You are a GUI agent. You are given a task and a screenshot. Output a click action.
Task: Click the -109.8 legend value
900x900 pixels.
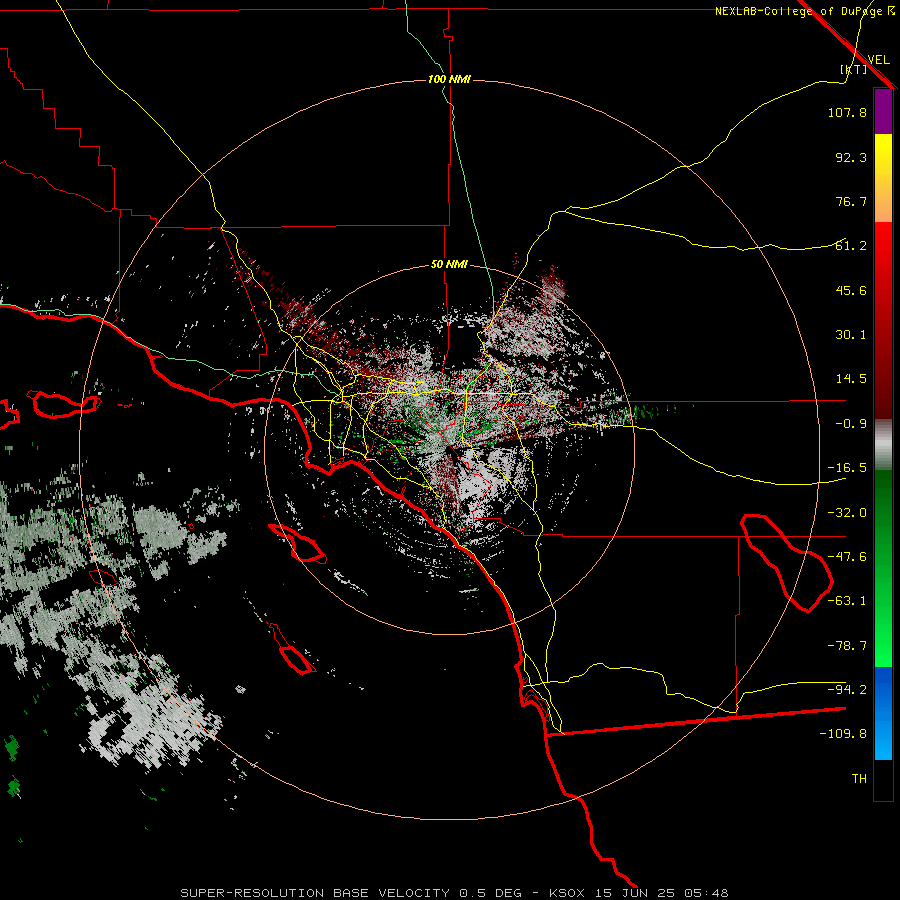[x=843, y=734]
